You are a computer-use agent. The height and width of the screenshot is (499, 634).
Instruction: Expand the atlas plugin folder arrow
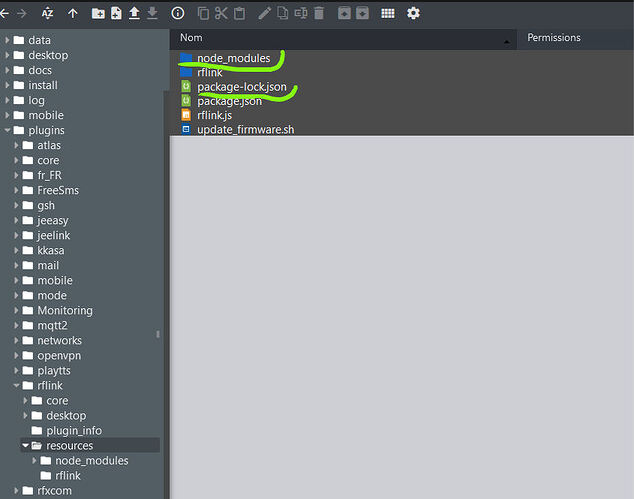[x=16, y=145]
